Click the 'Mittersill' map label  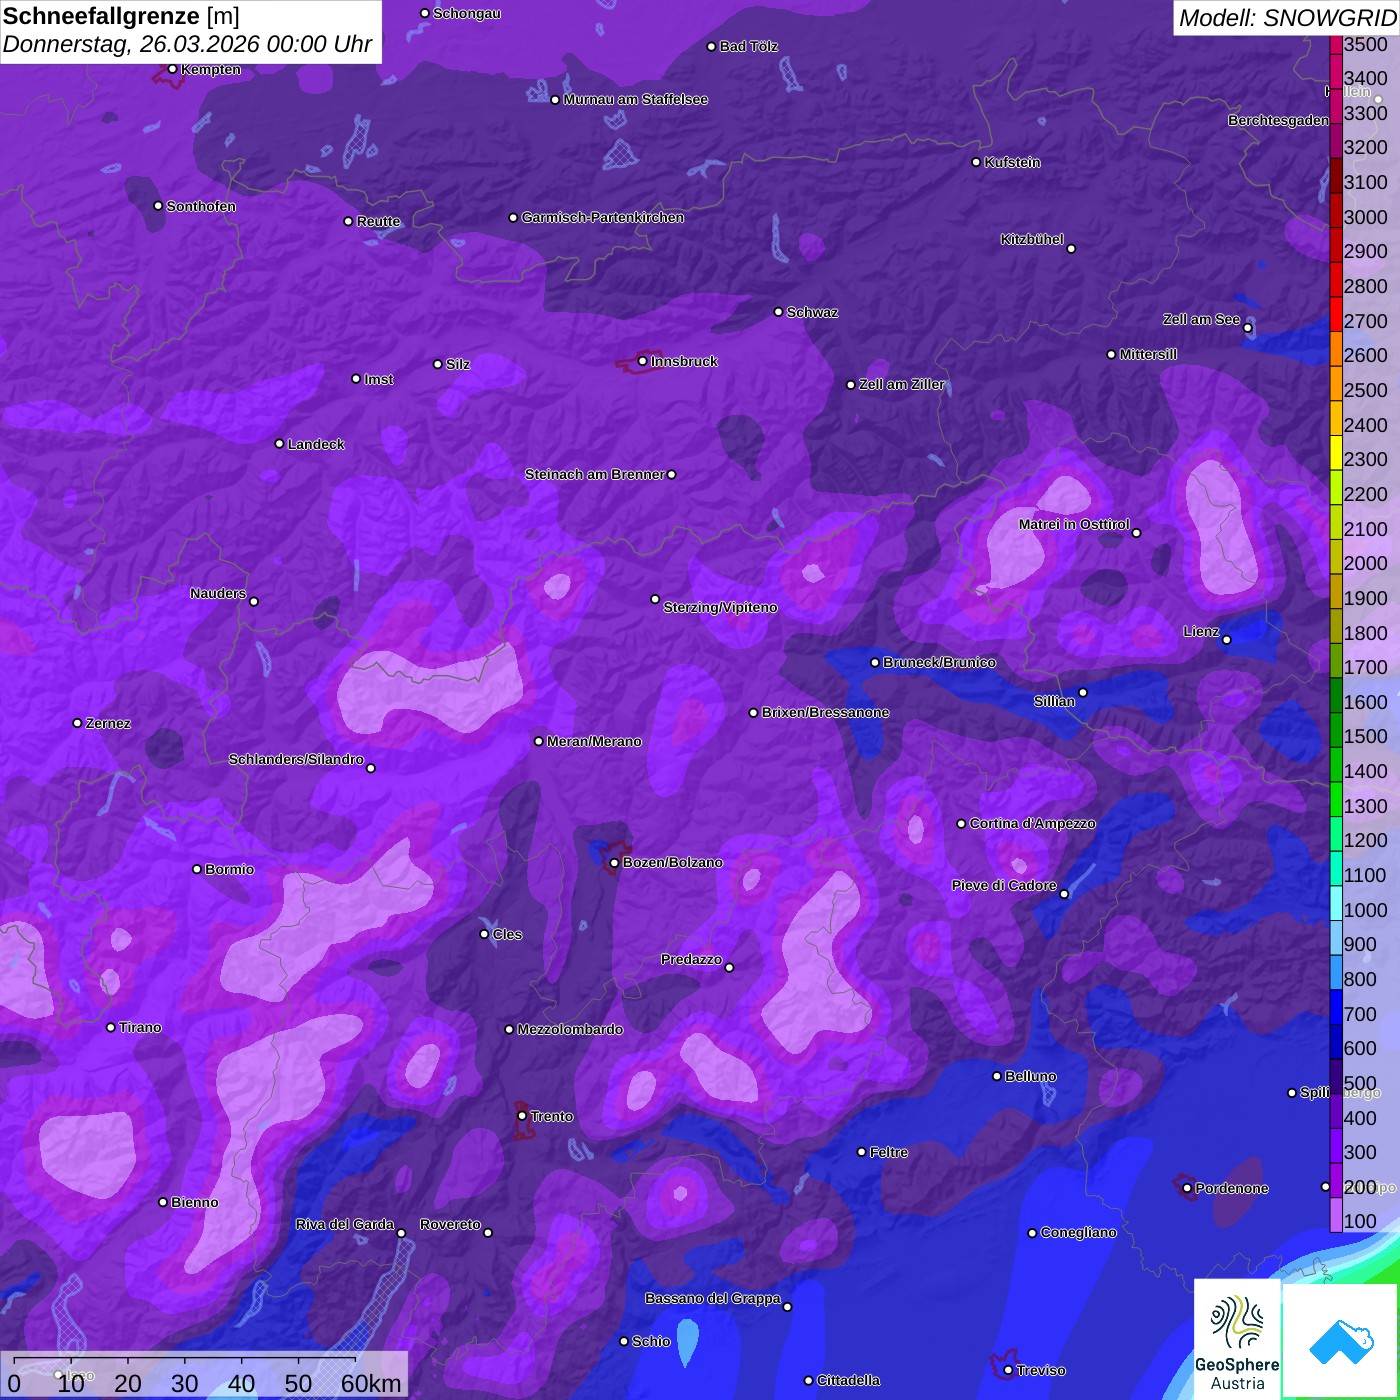(1148, 354)
